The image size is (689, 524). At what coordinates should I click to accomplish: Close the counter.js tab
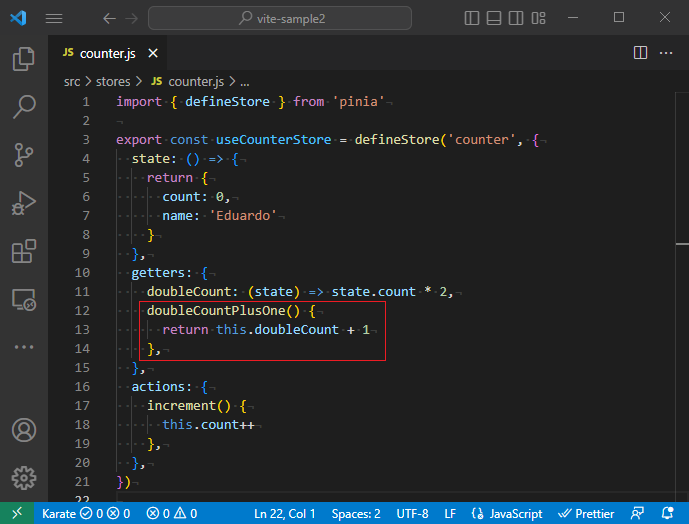(x=153, y=53)
